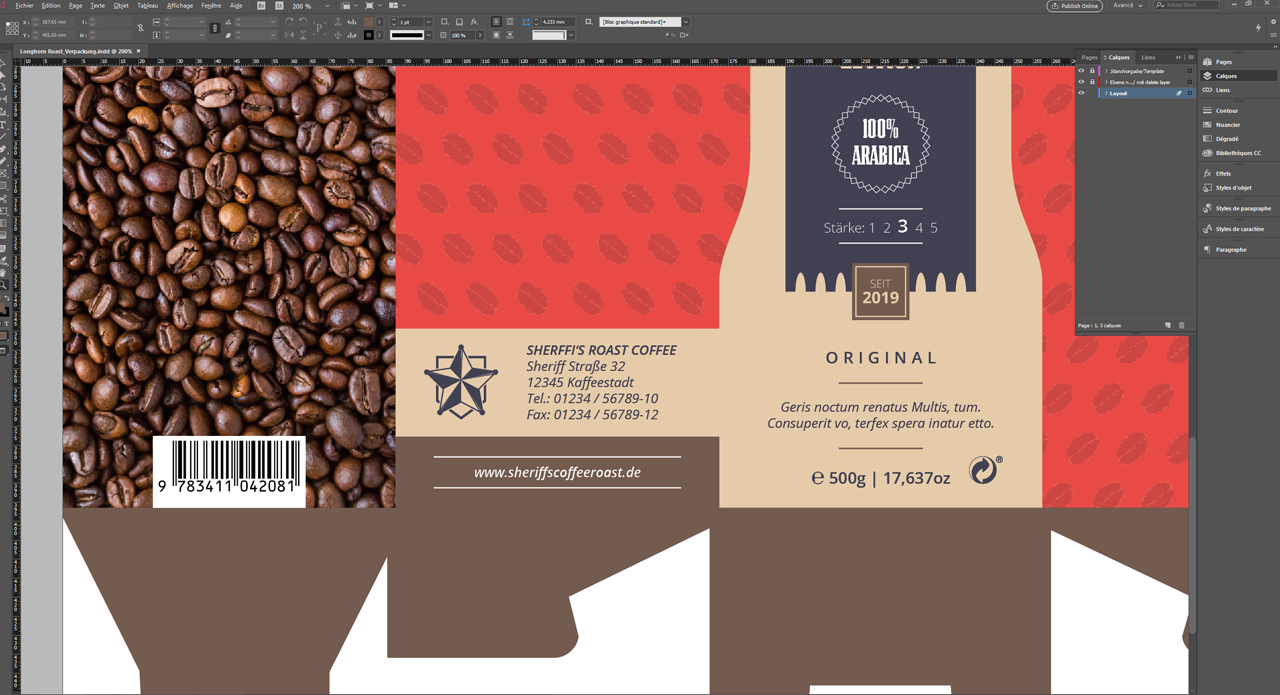Open the Fichier menu
Viewport: 1280px width, 695px height.
pyautogui.click(x=24, y=6)
